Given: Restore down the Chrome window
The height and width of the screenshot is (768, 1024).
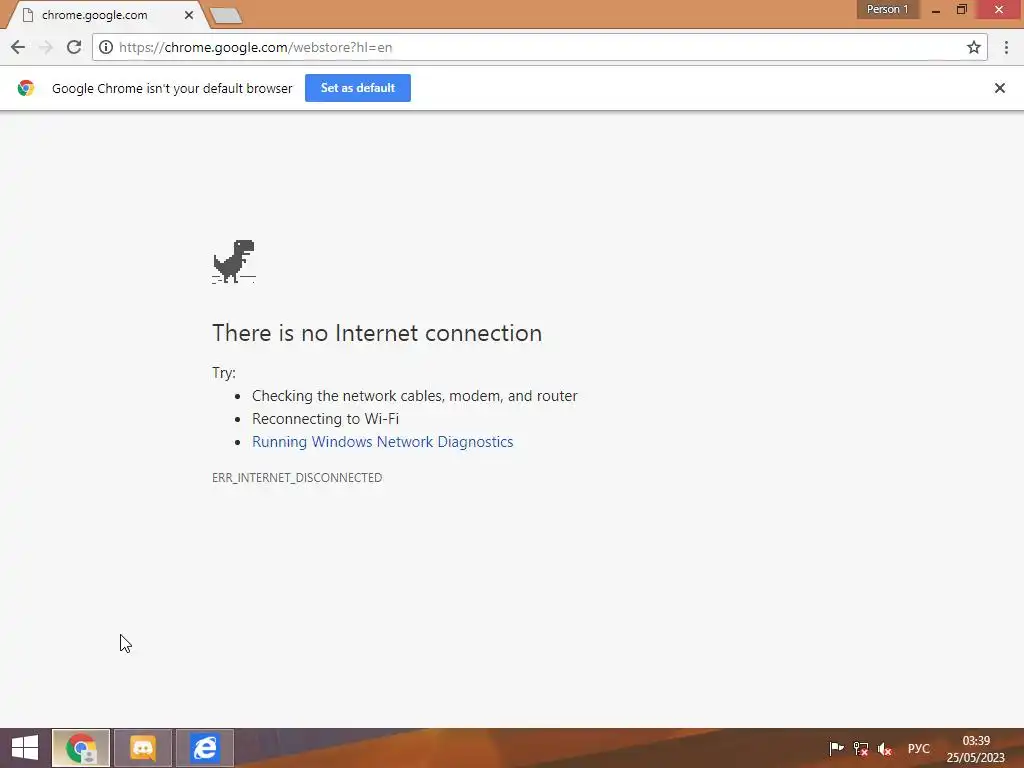Looking at the screenshot, I should click(962, 10).
